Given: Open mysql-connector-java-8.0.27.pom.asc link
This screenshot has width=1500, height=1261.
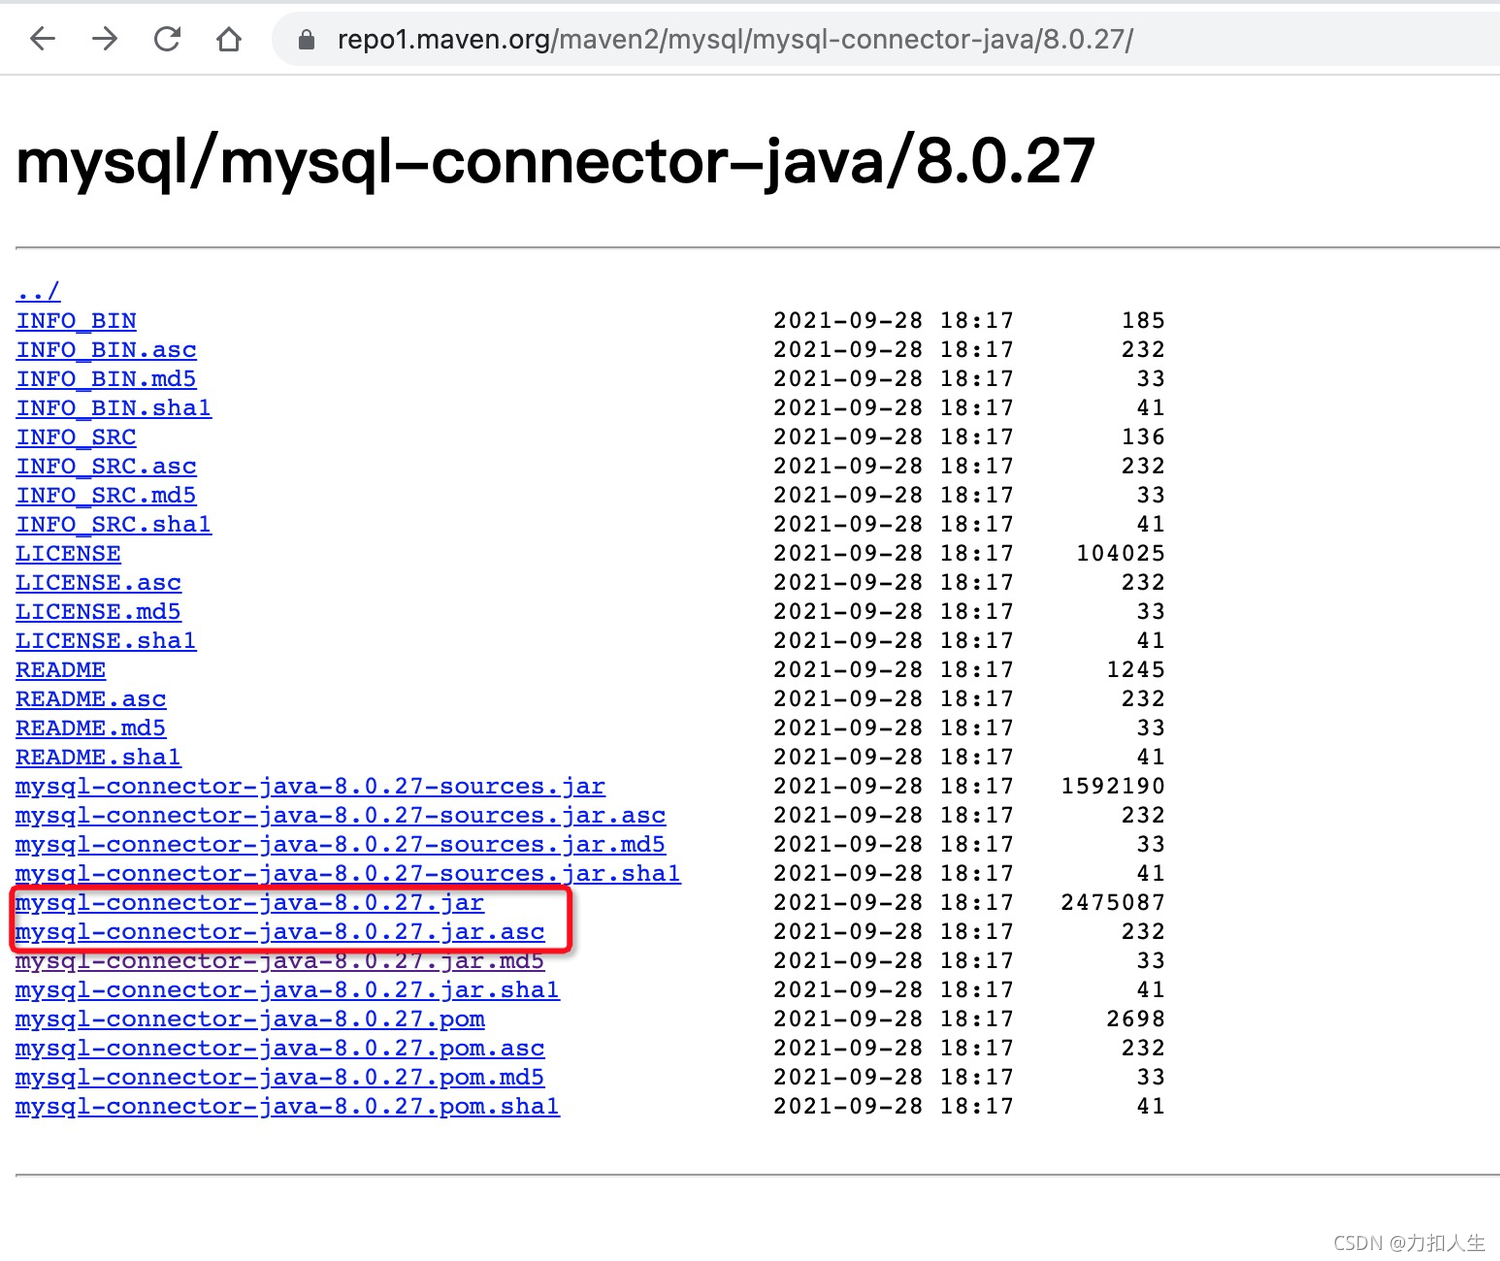Looking at the screenshot, I should (x=280, y=1047).
